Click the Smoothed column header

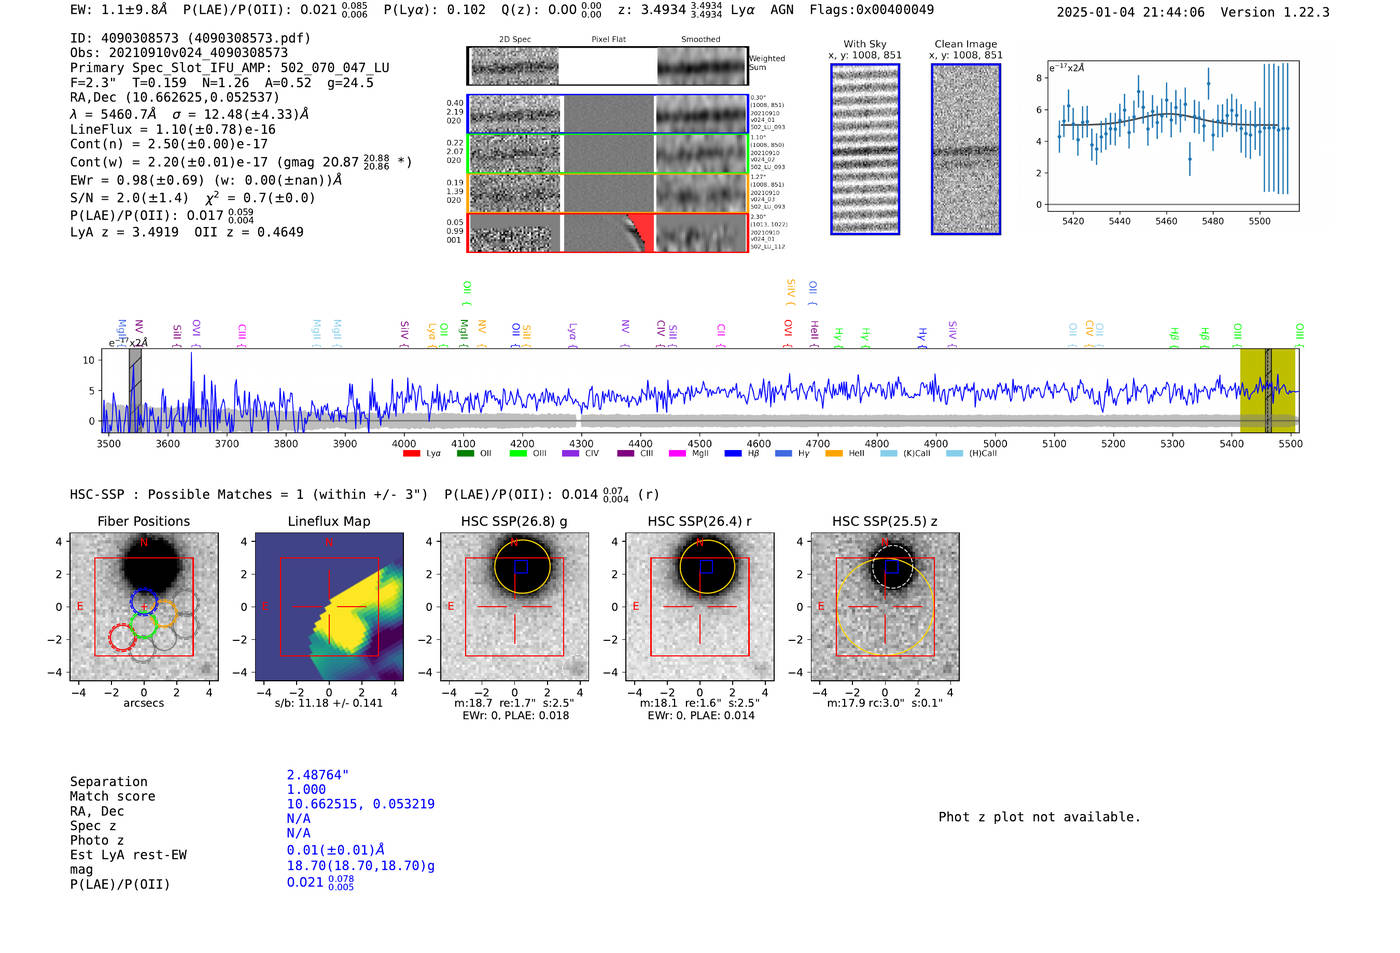click(700, 40)
